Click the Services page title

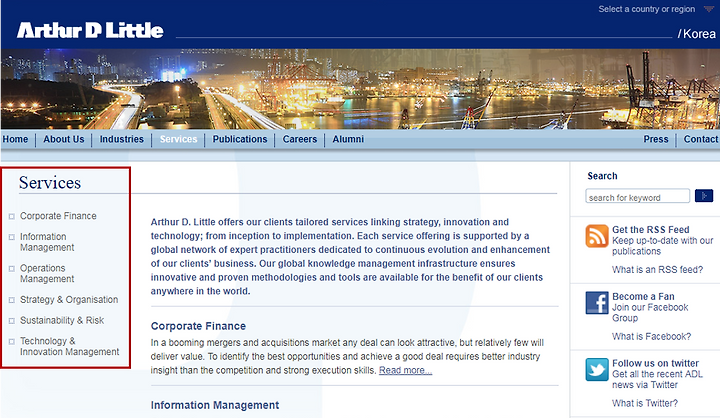click(50, 183)
